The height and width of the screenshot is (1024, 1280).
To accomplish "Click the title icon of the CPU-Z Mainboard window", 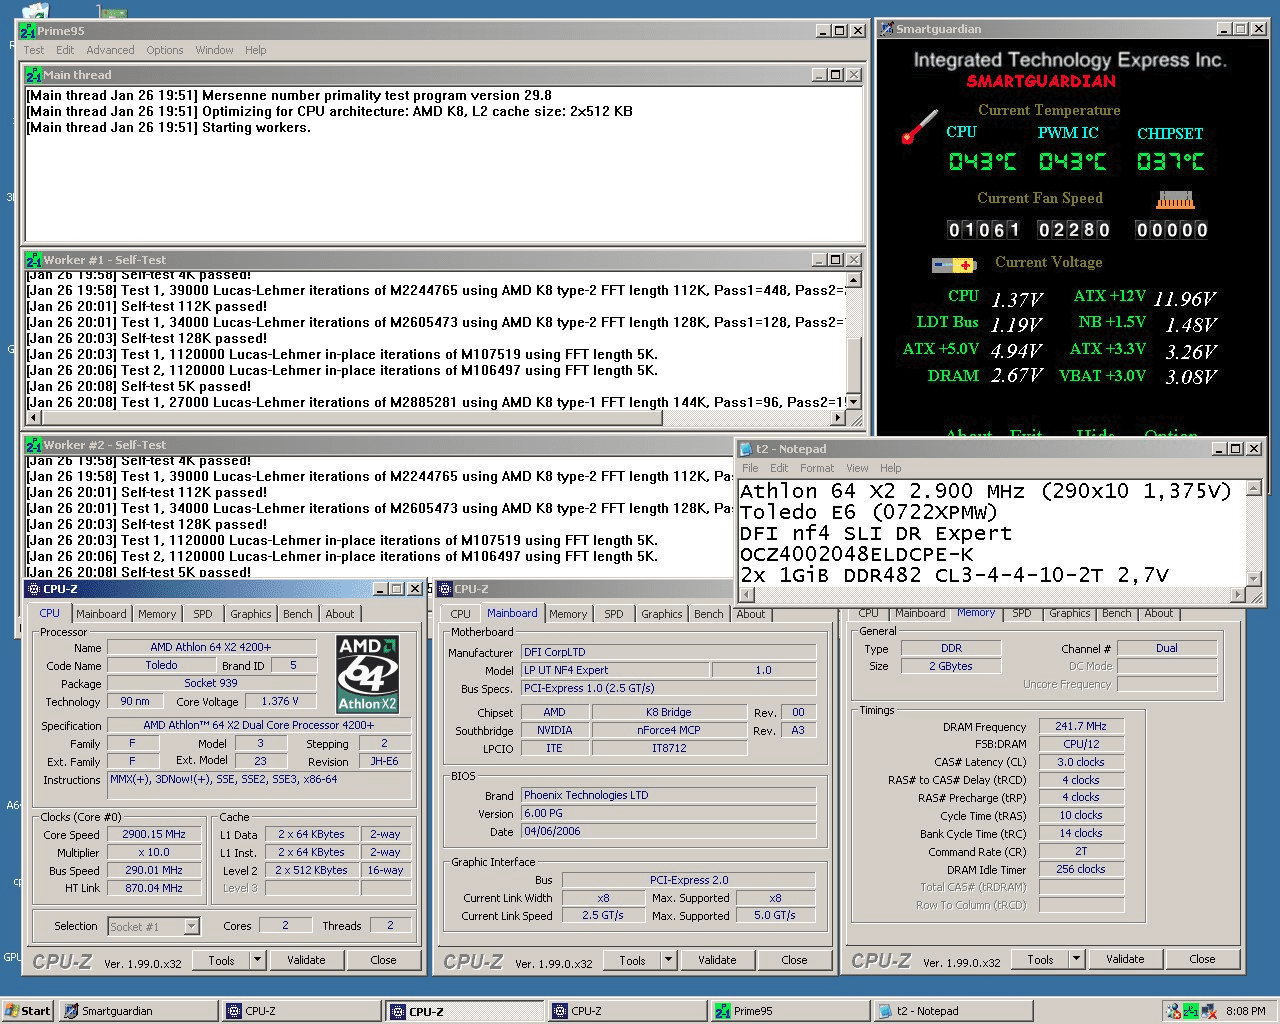I will point(445,589).
